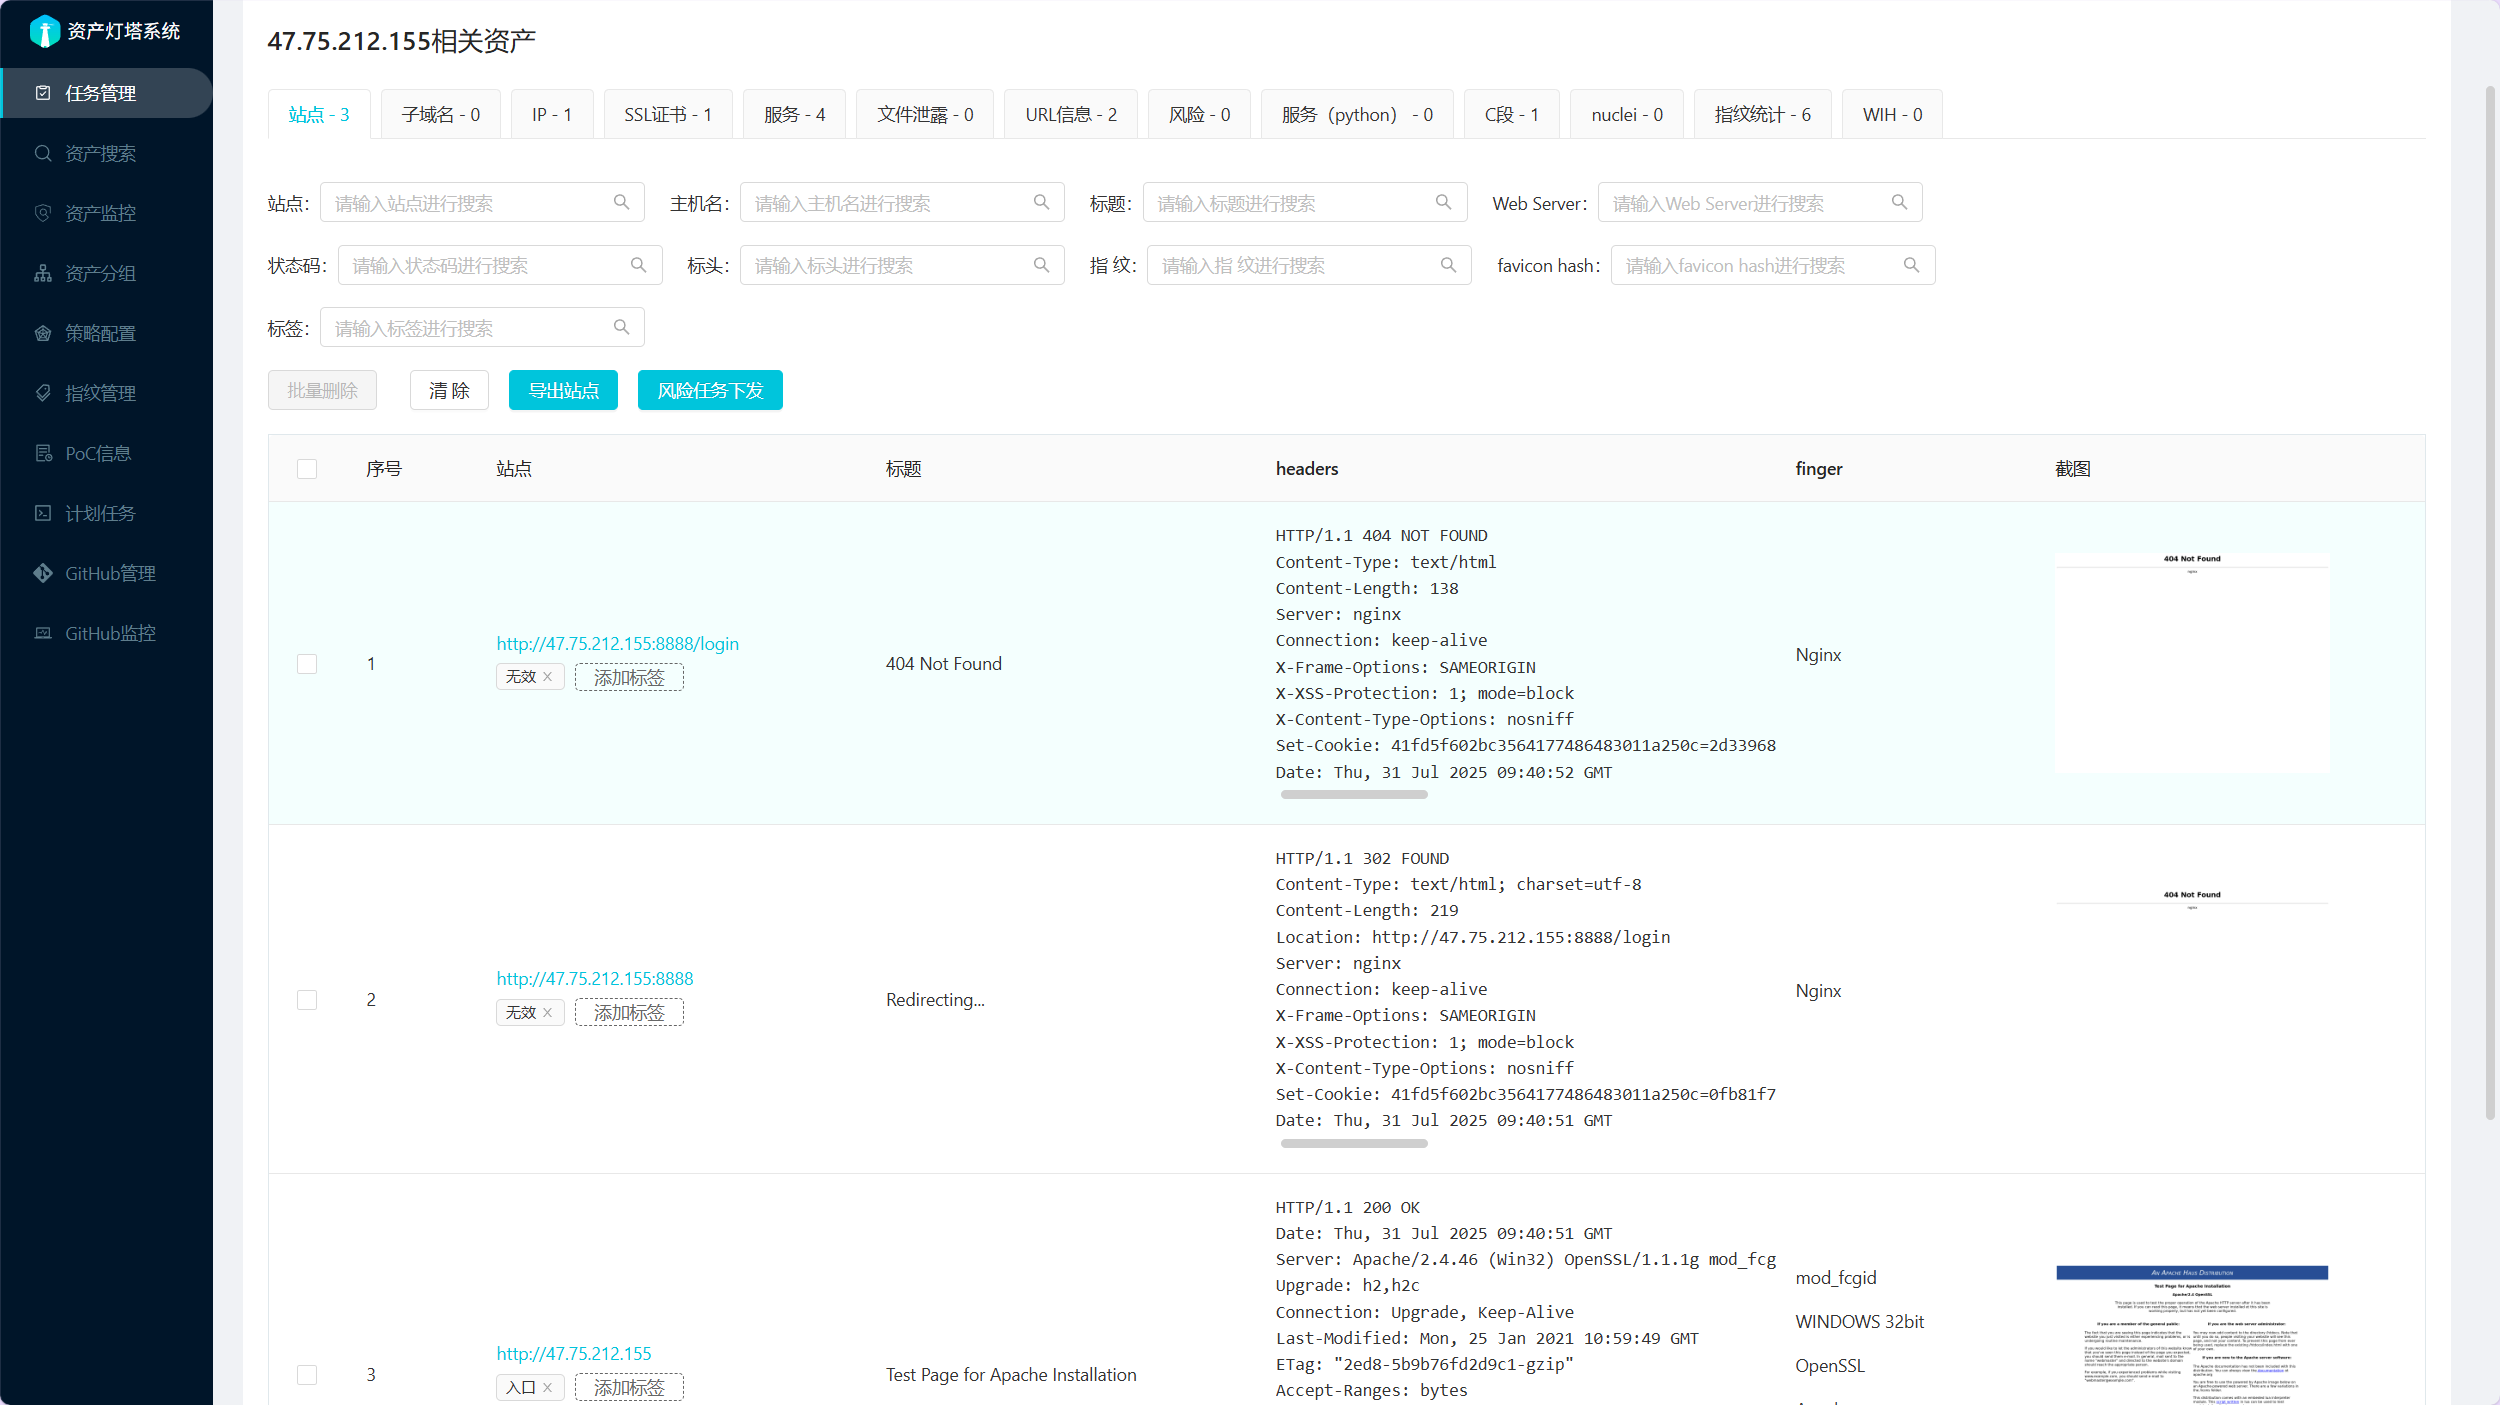Switch to the 服务 - 4 tab

(794, 115)
